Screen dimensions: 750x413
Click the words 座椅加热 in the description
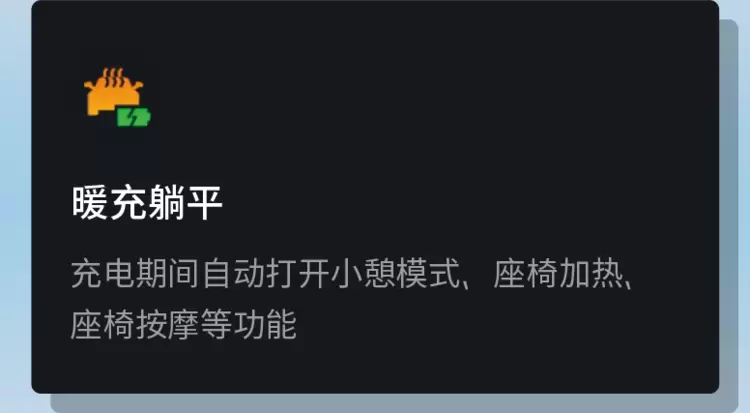click(558, 274)
